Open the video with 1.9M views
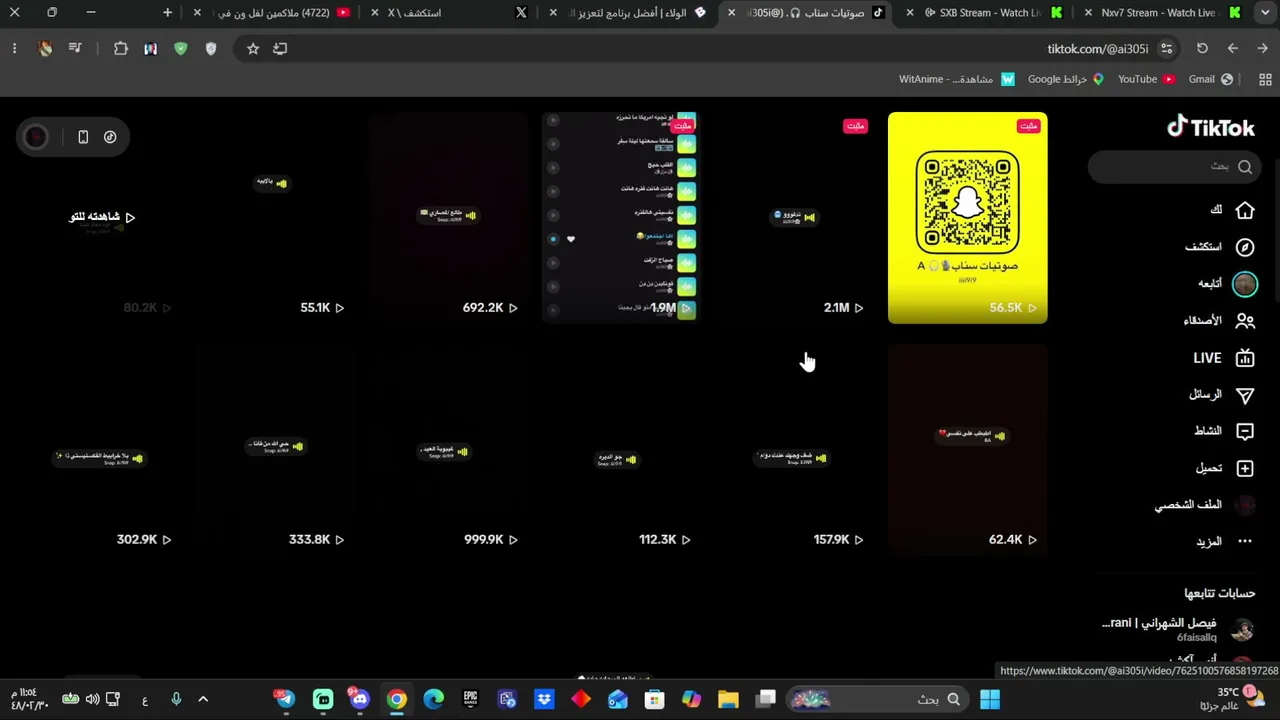Image resolution: width=1280 pixels, height=720 pixels. [621, 218]
